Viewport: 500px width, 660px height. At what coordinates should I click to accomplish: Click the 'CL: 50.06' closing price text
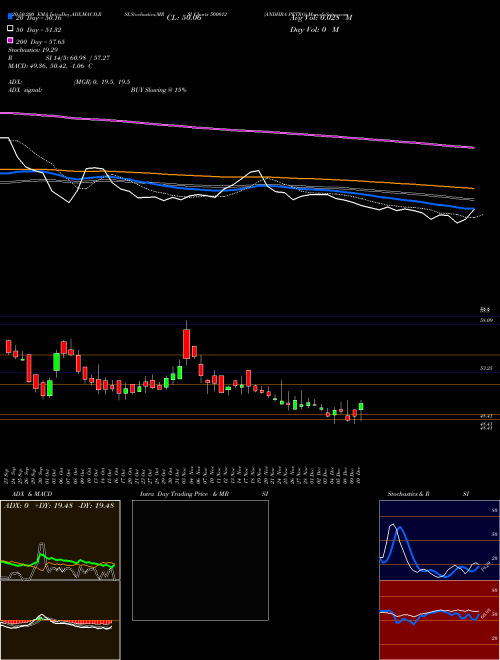pos(184,18)
